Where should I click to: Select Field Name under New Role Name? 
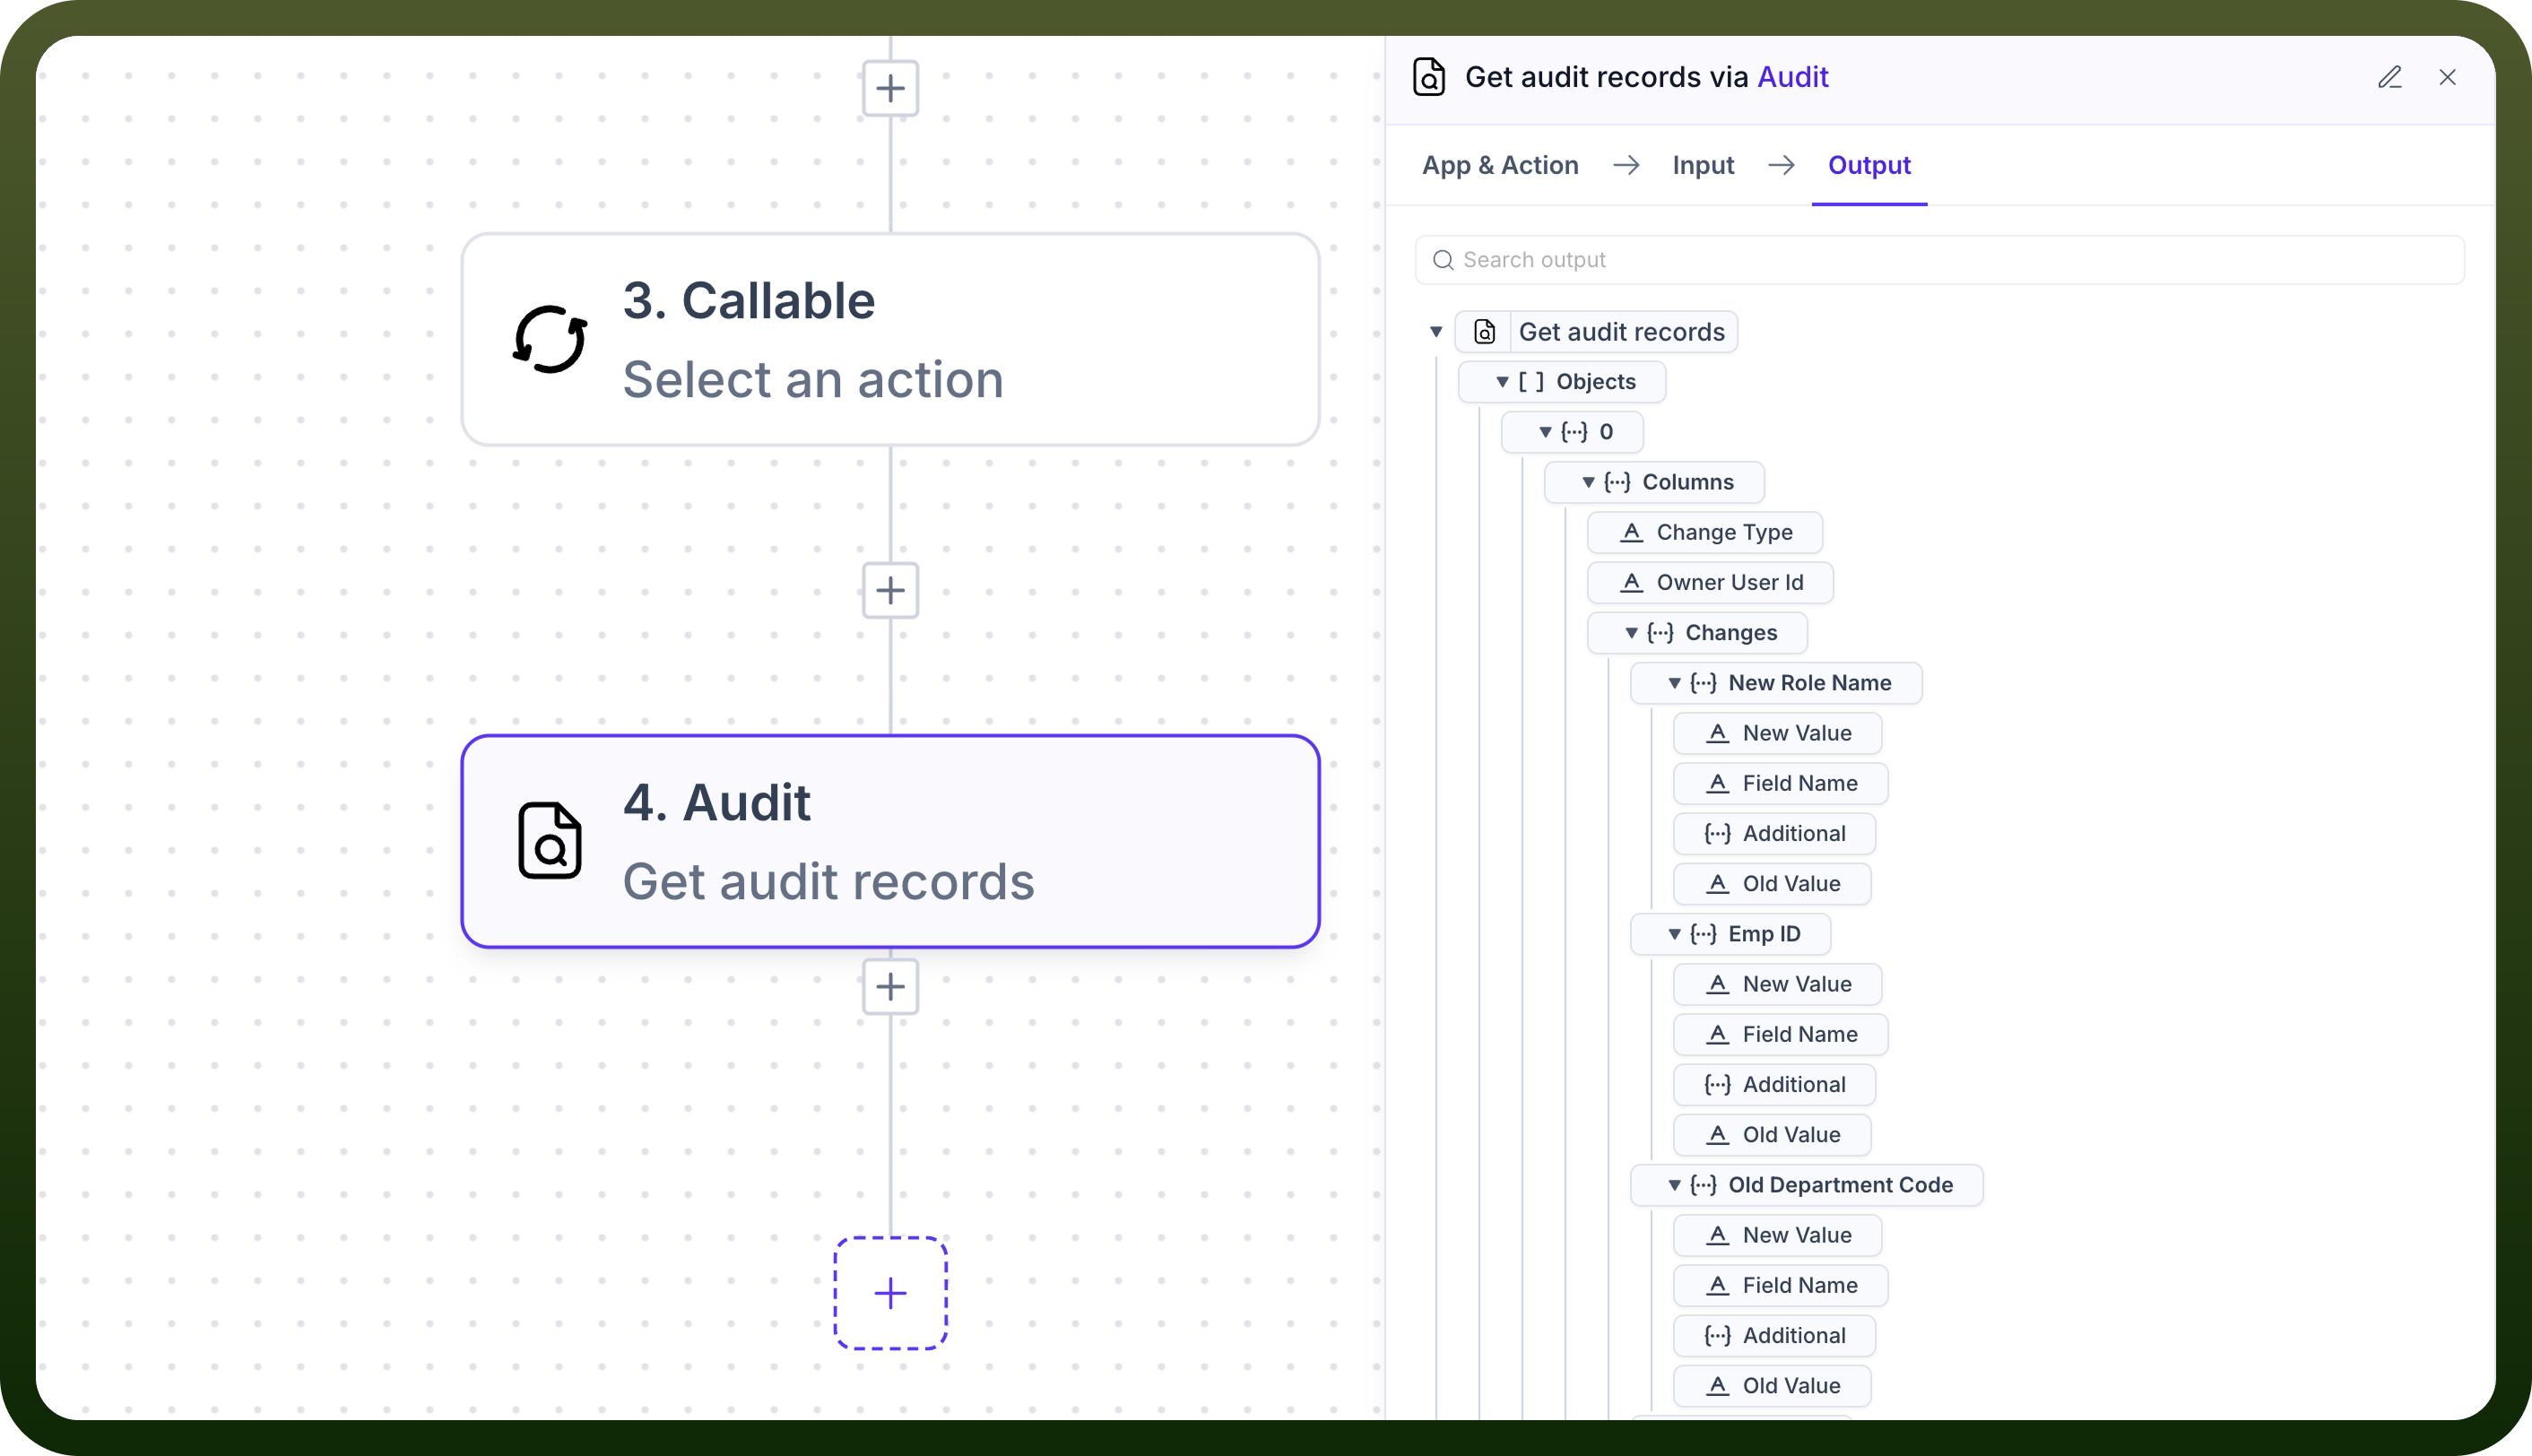click(x=1780, y=783)
